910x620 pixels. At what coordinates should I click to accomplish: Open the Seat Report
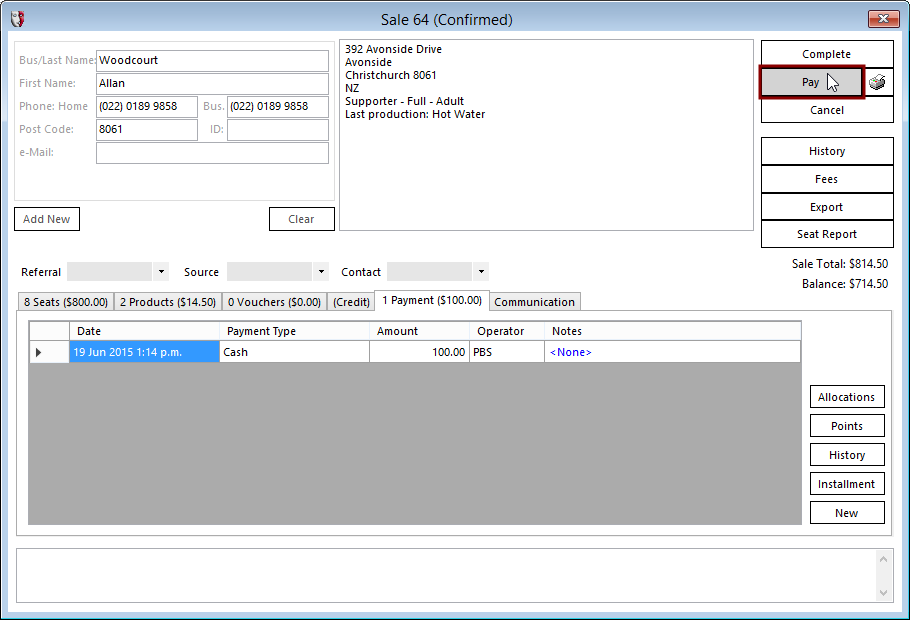[827, 234]
